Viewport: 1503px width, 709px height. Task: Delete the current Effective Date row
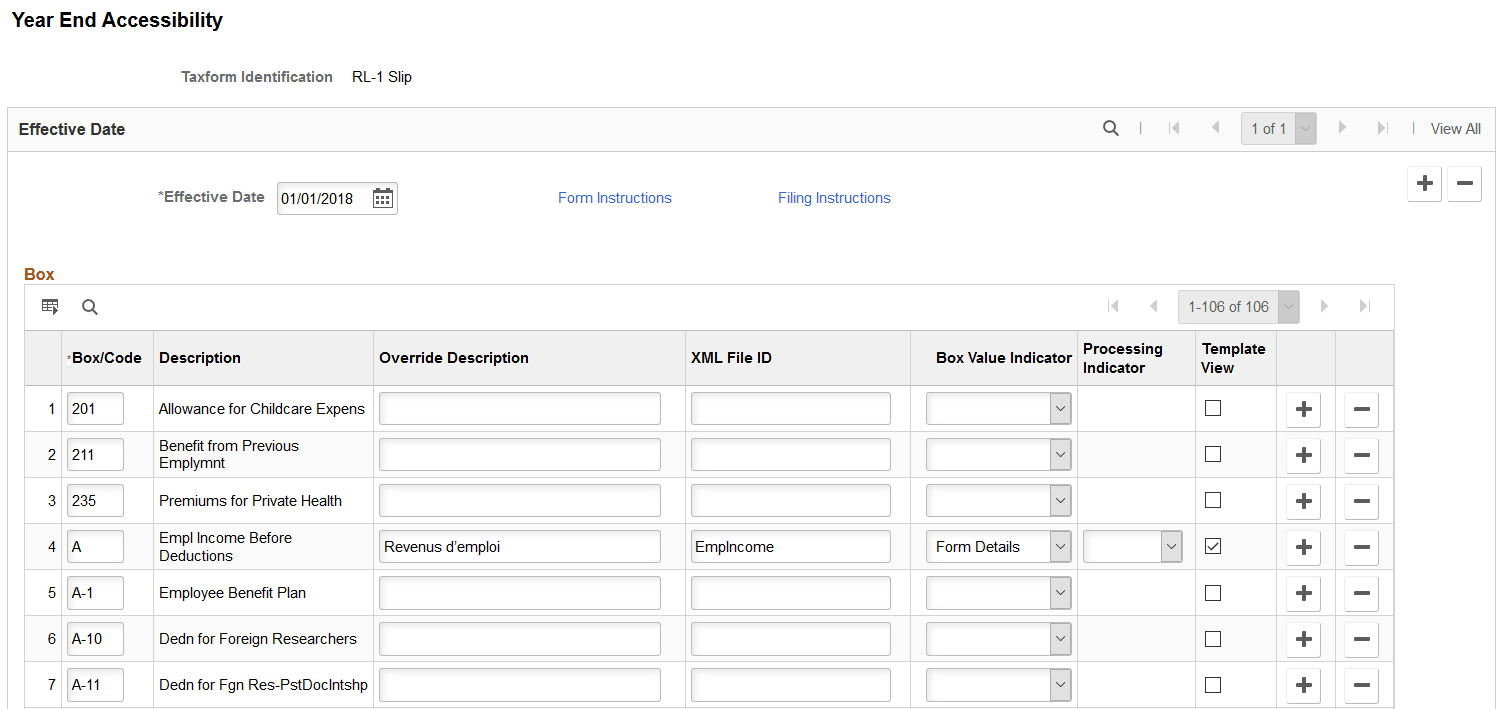pos(1464,184)
